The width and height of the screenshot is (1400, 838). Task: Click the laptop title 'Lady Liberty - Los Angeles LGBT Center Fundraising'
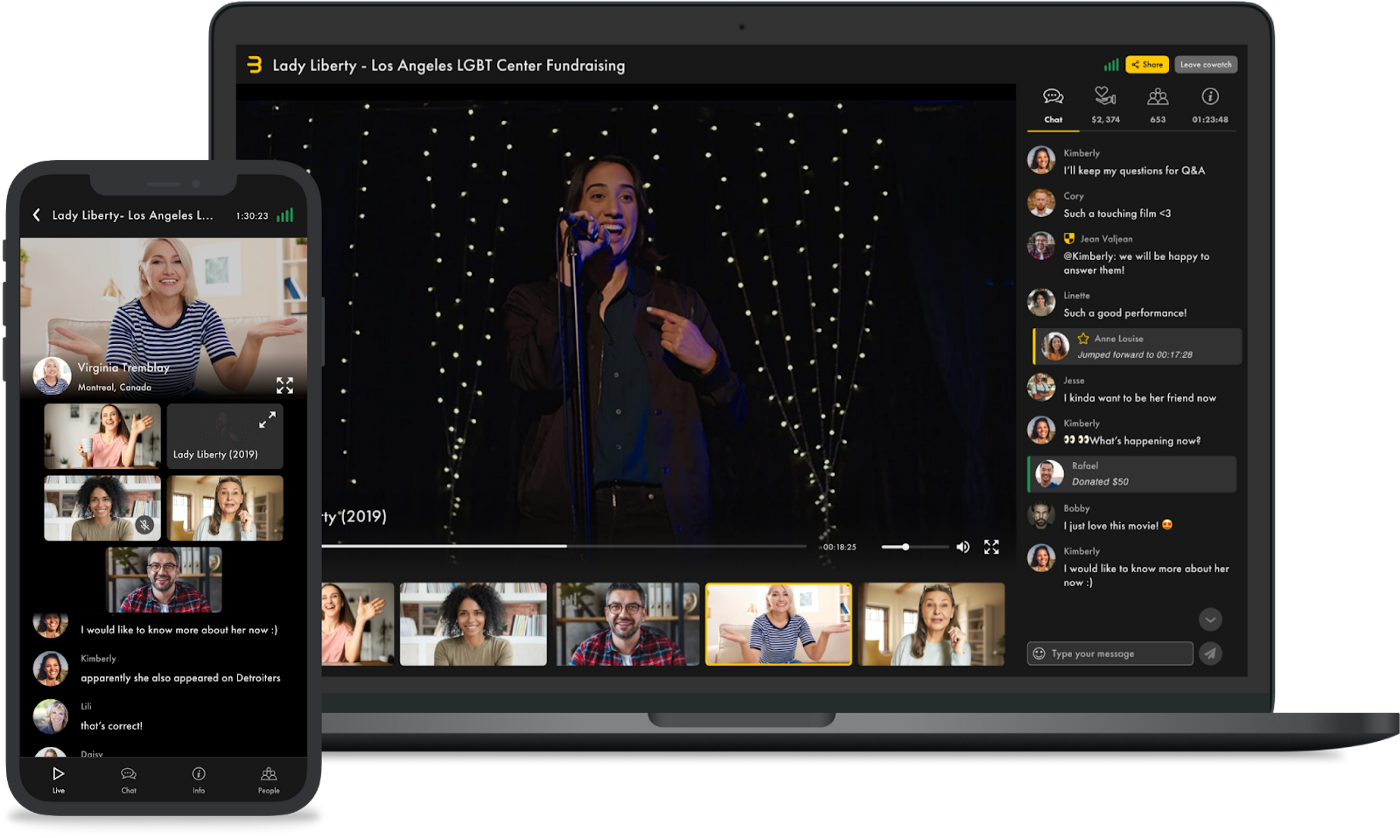coord(449,65)
